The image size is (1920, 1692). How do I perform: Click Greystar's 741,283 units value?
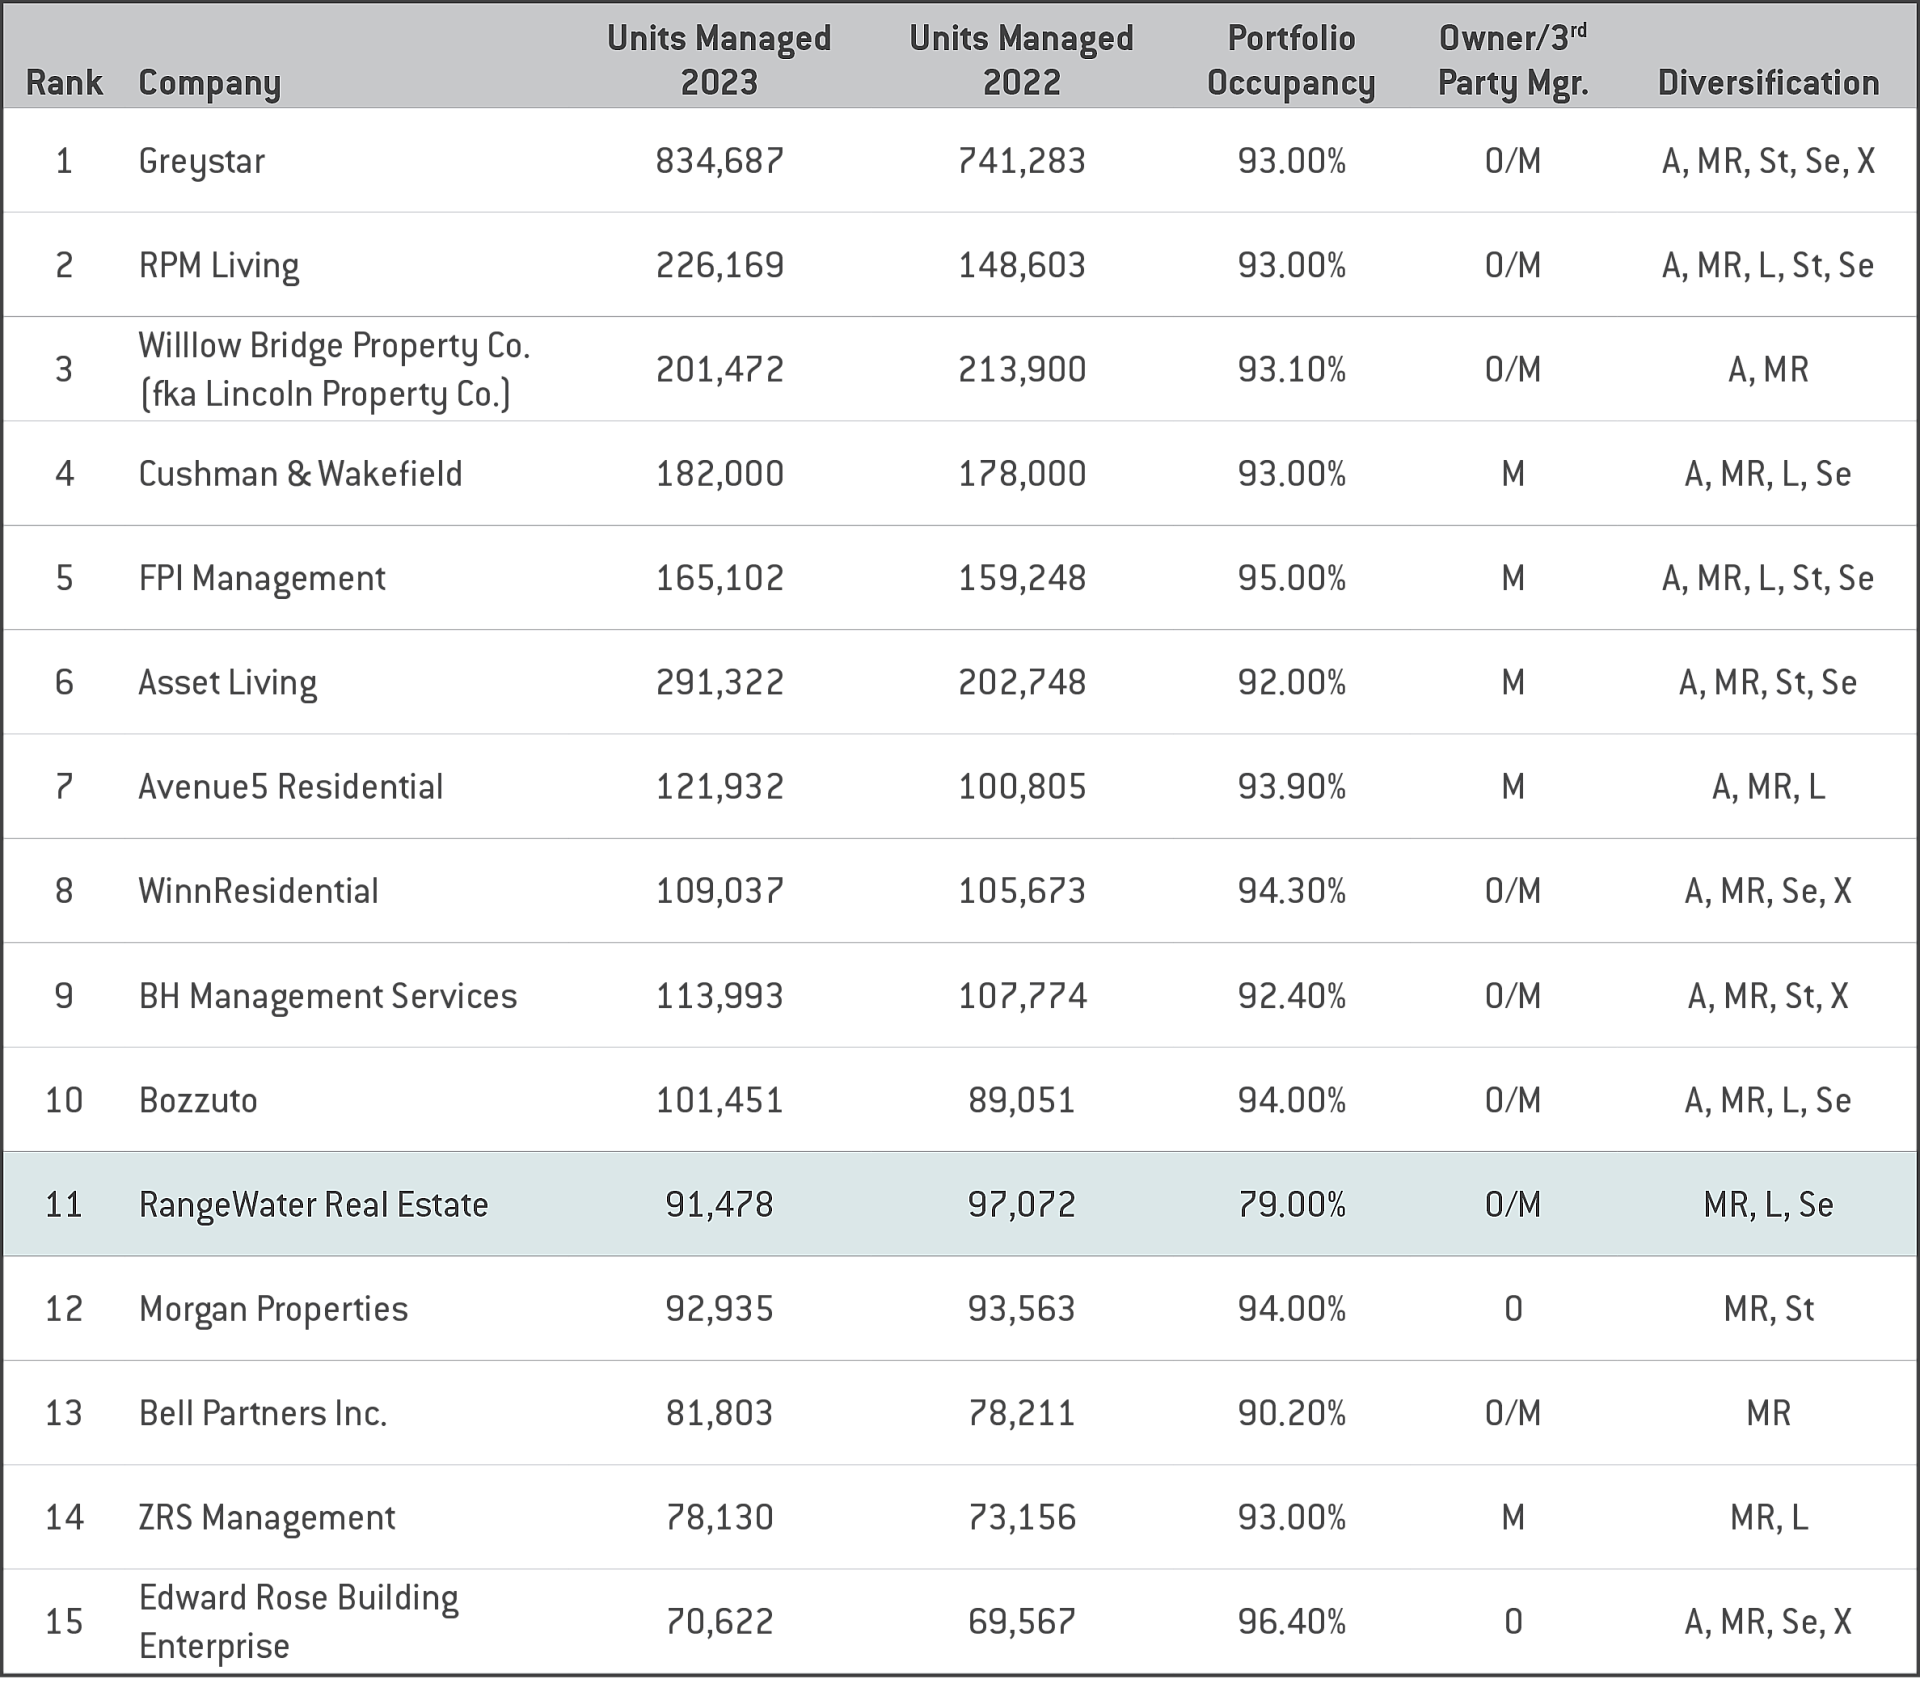(x=1021, y=161)
